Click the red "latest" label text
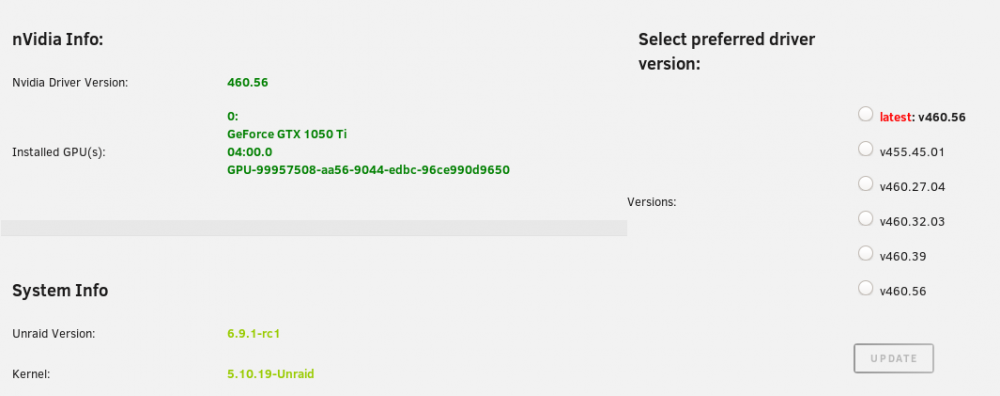The width and height of the screenshot is (1000, 396). click(x=895, y=117)
